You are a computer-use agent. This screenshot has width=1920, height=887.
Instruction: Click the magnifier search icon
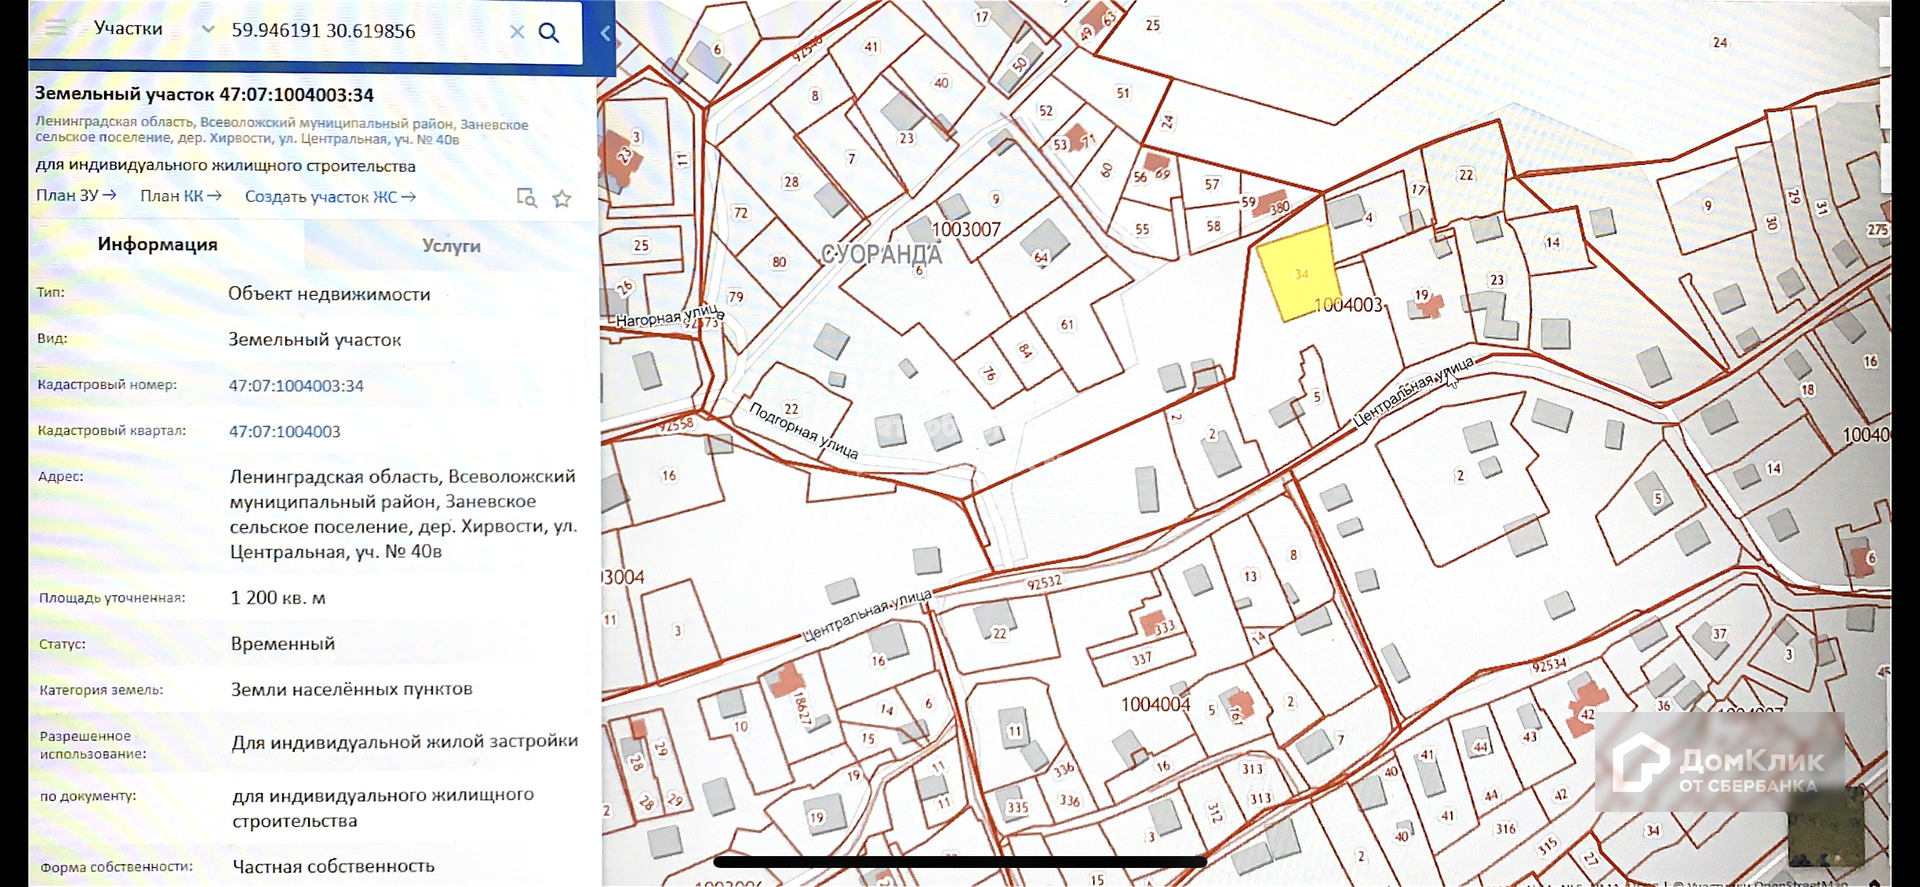[549, 32]
